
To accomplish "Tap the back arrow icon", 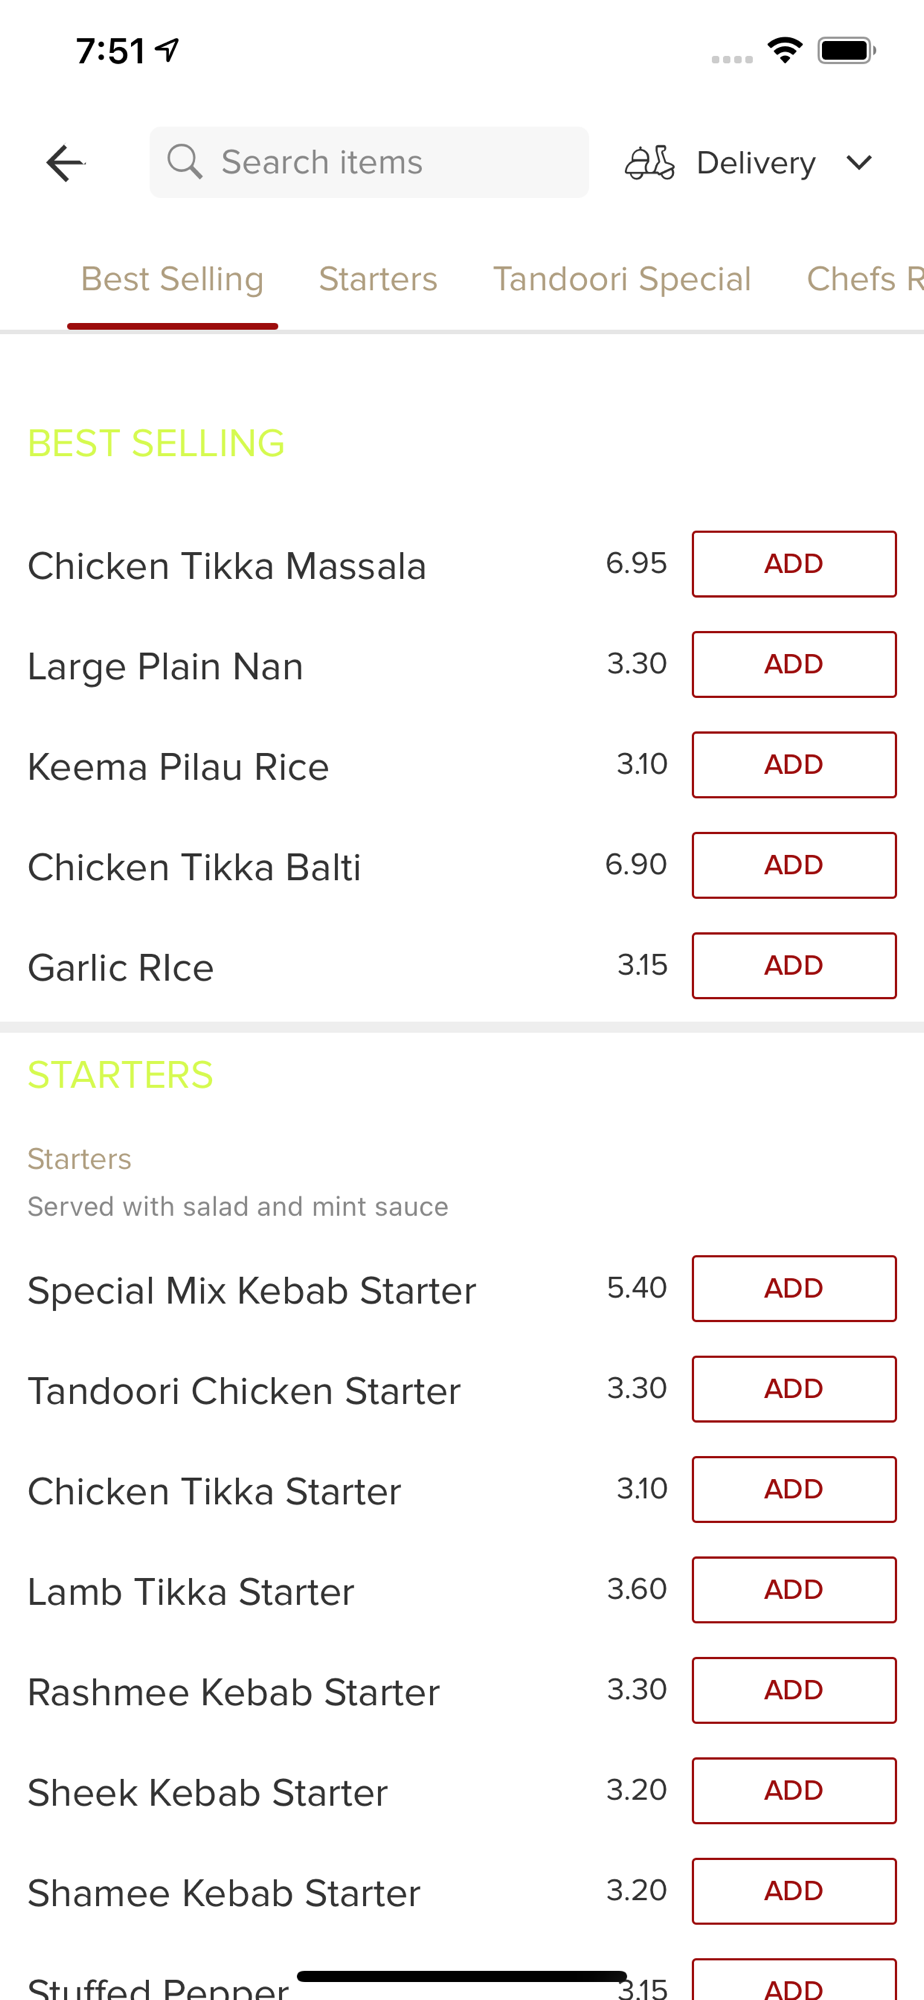I will (x=65, y=163).
